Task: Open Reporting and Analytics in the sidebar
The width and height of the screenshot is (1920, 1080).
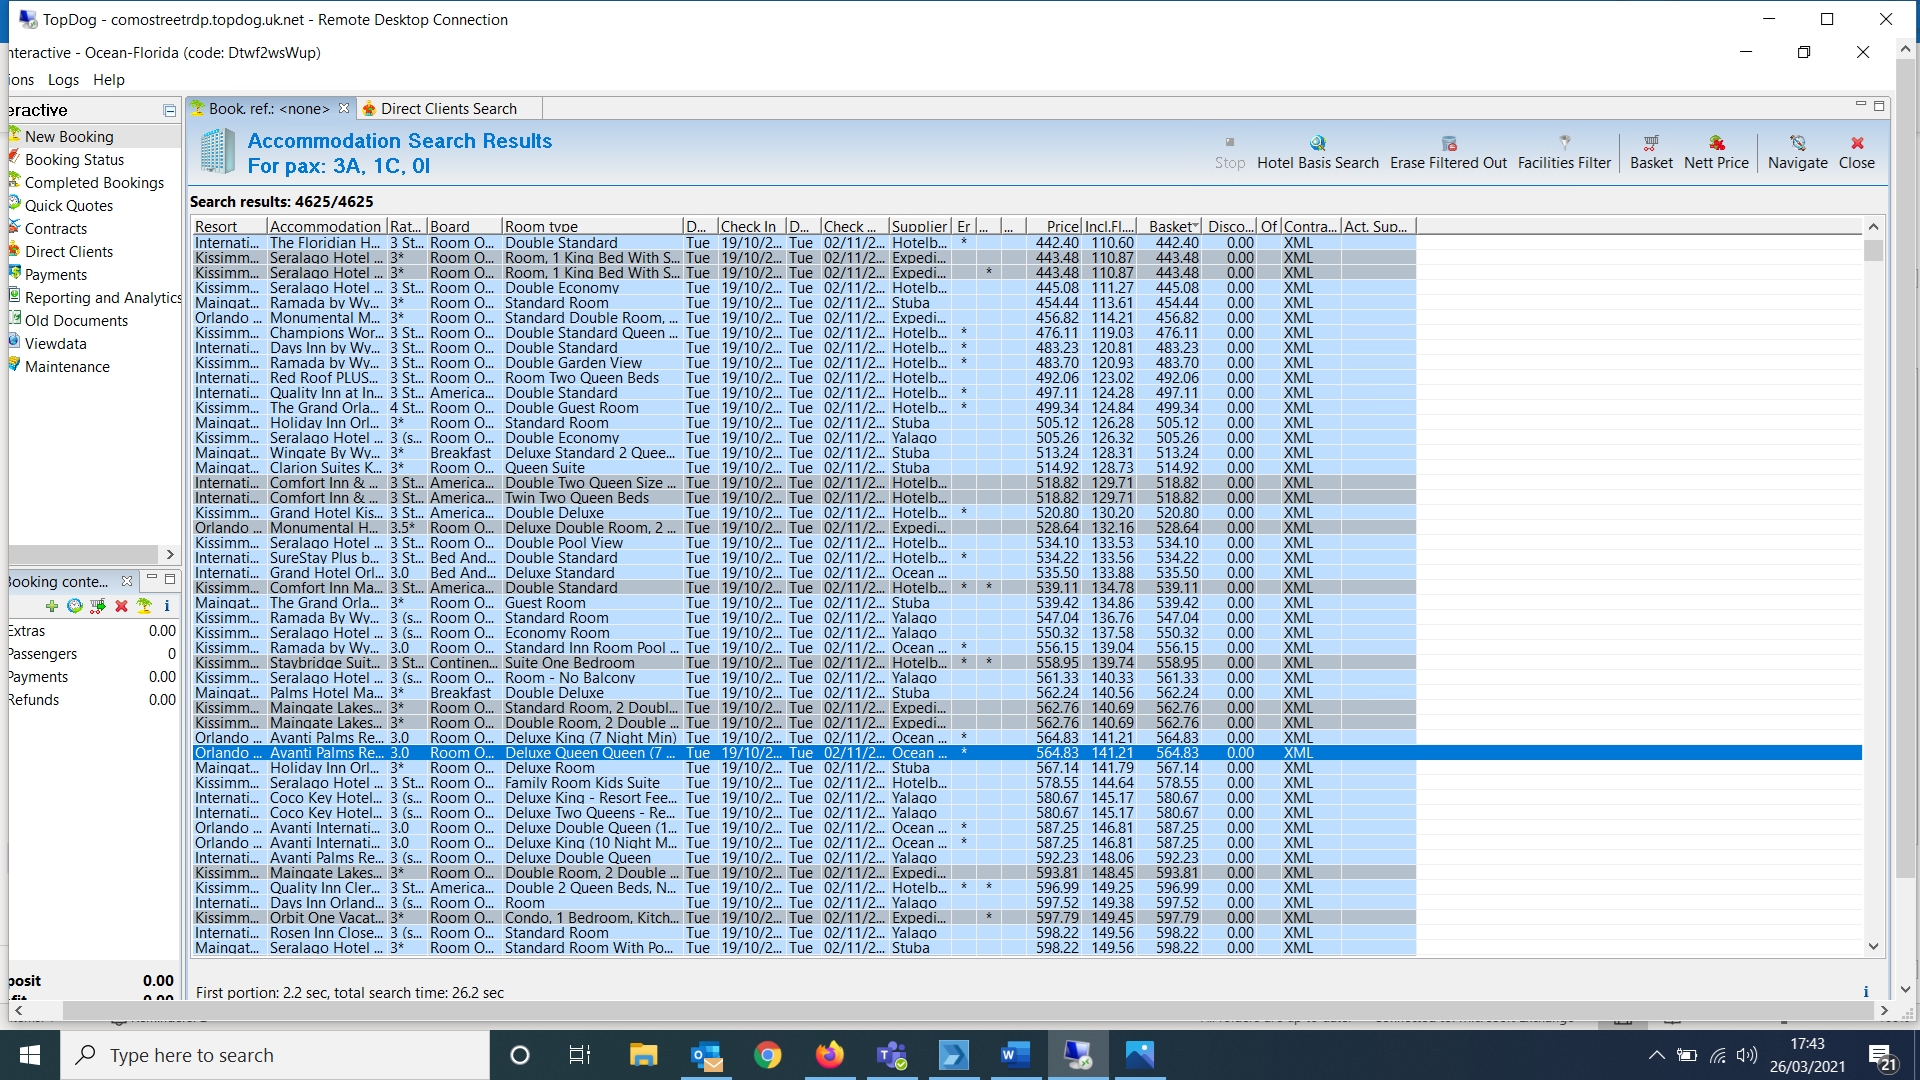Action: point(102,298)
